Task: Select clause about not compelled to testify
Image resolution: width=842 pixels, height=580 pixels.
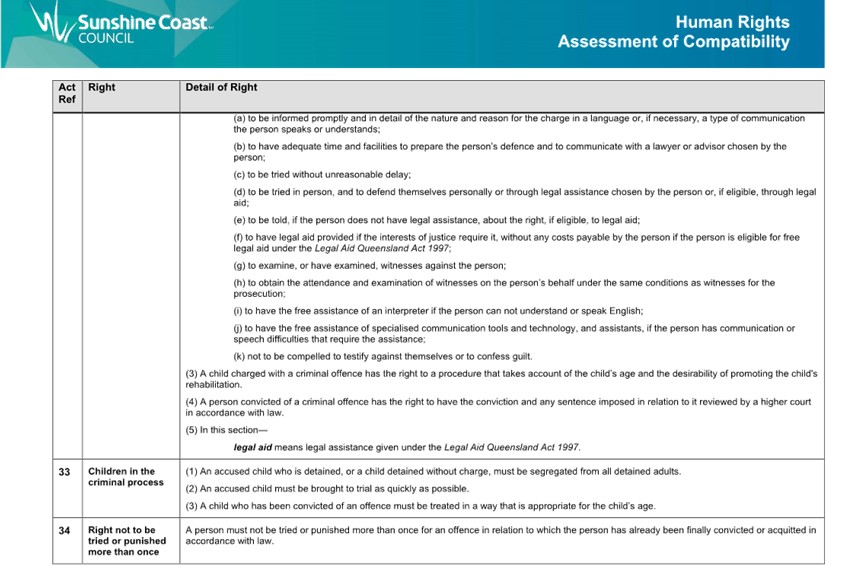Action: pyautogui.click(x=382, y=356)
